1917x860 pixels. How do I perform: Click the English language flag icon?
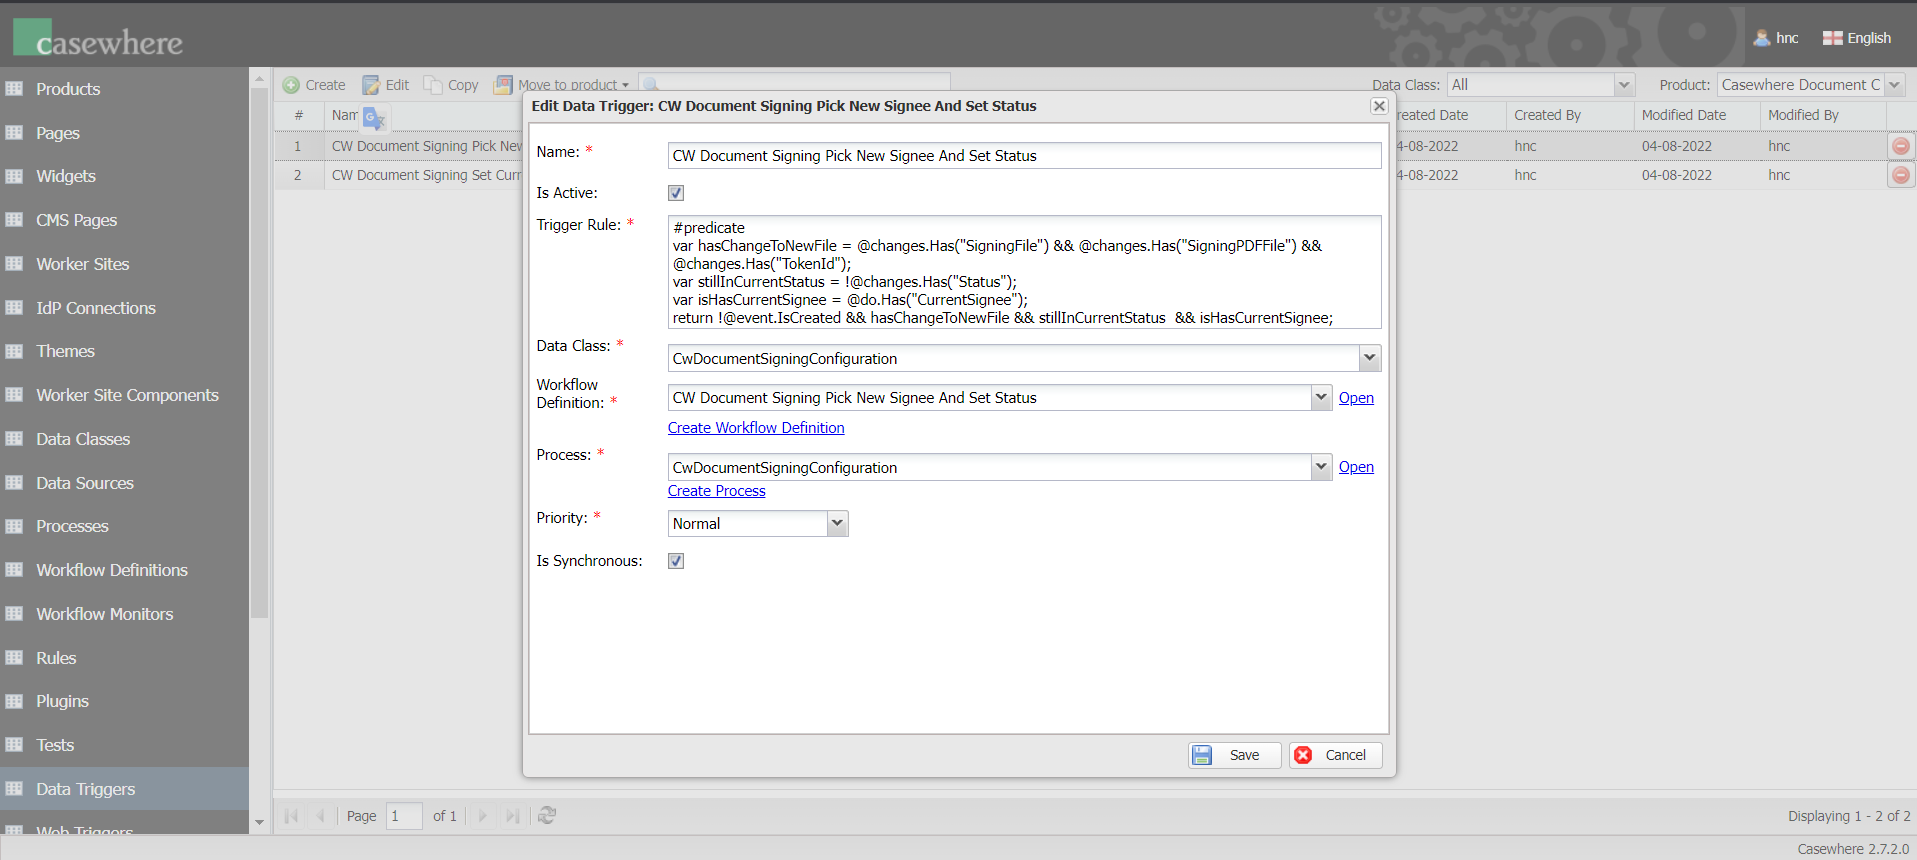pyautogui.click(x=1832, y=38)
